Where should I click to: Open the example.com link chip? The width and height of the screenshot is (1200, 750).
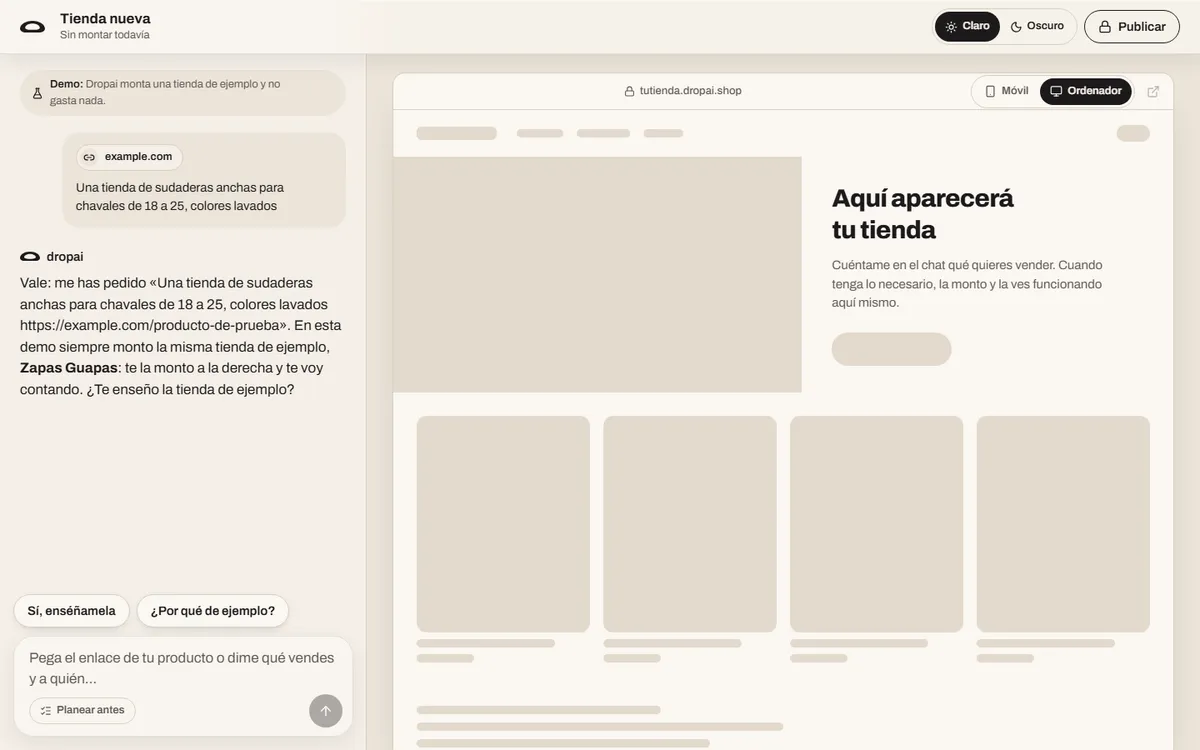pyautogui.click(x=130, y=157)
